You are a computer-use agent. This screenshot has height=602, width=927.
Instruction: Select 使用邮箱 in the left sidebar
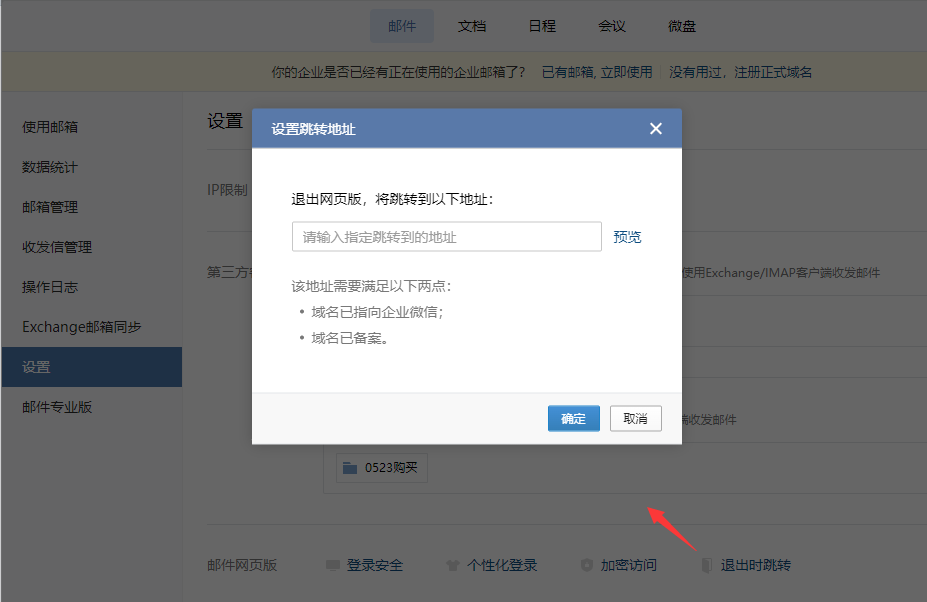click(50, 127)
